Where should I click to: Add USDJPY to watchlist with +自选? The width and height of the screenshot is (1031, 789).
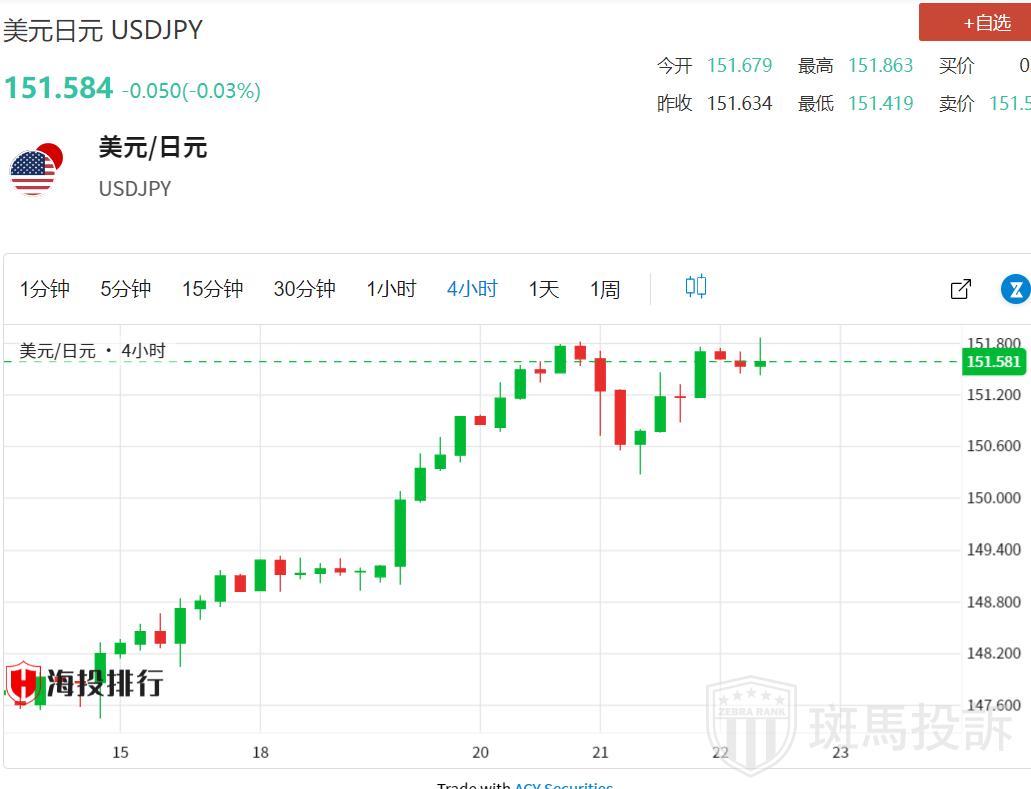tap(974, 23)
